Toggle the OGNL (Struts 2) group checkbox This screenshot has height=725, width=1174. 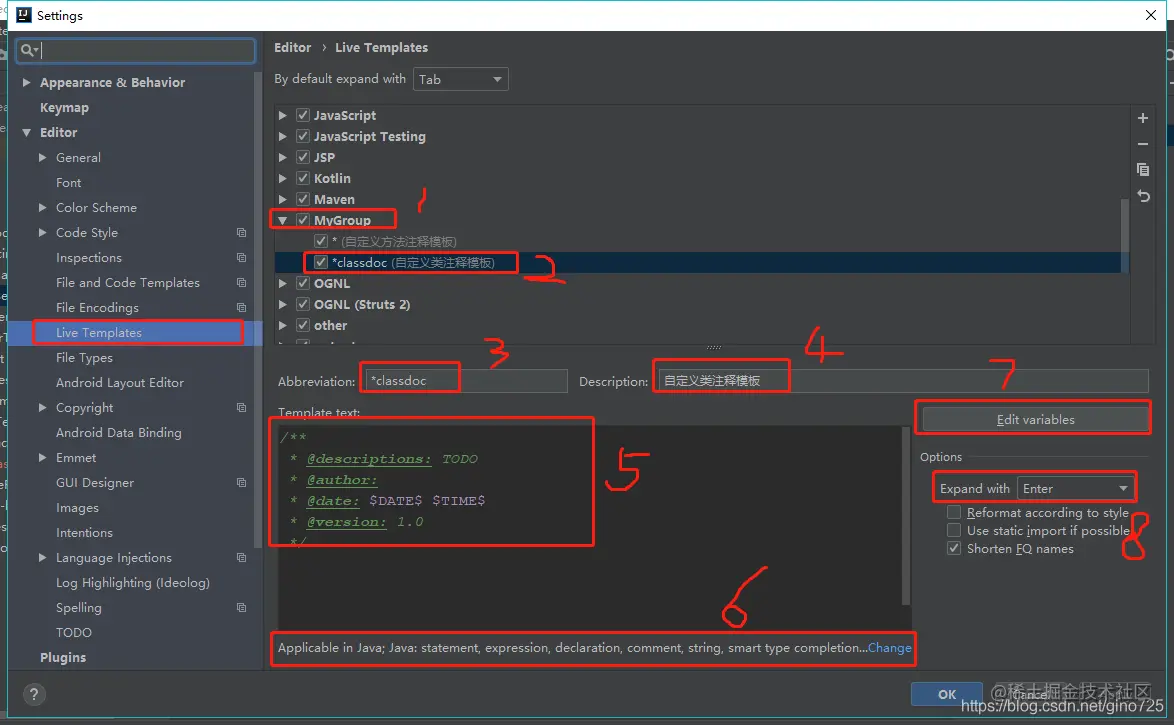tap(302, 304)
